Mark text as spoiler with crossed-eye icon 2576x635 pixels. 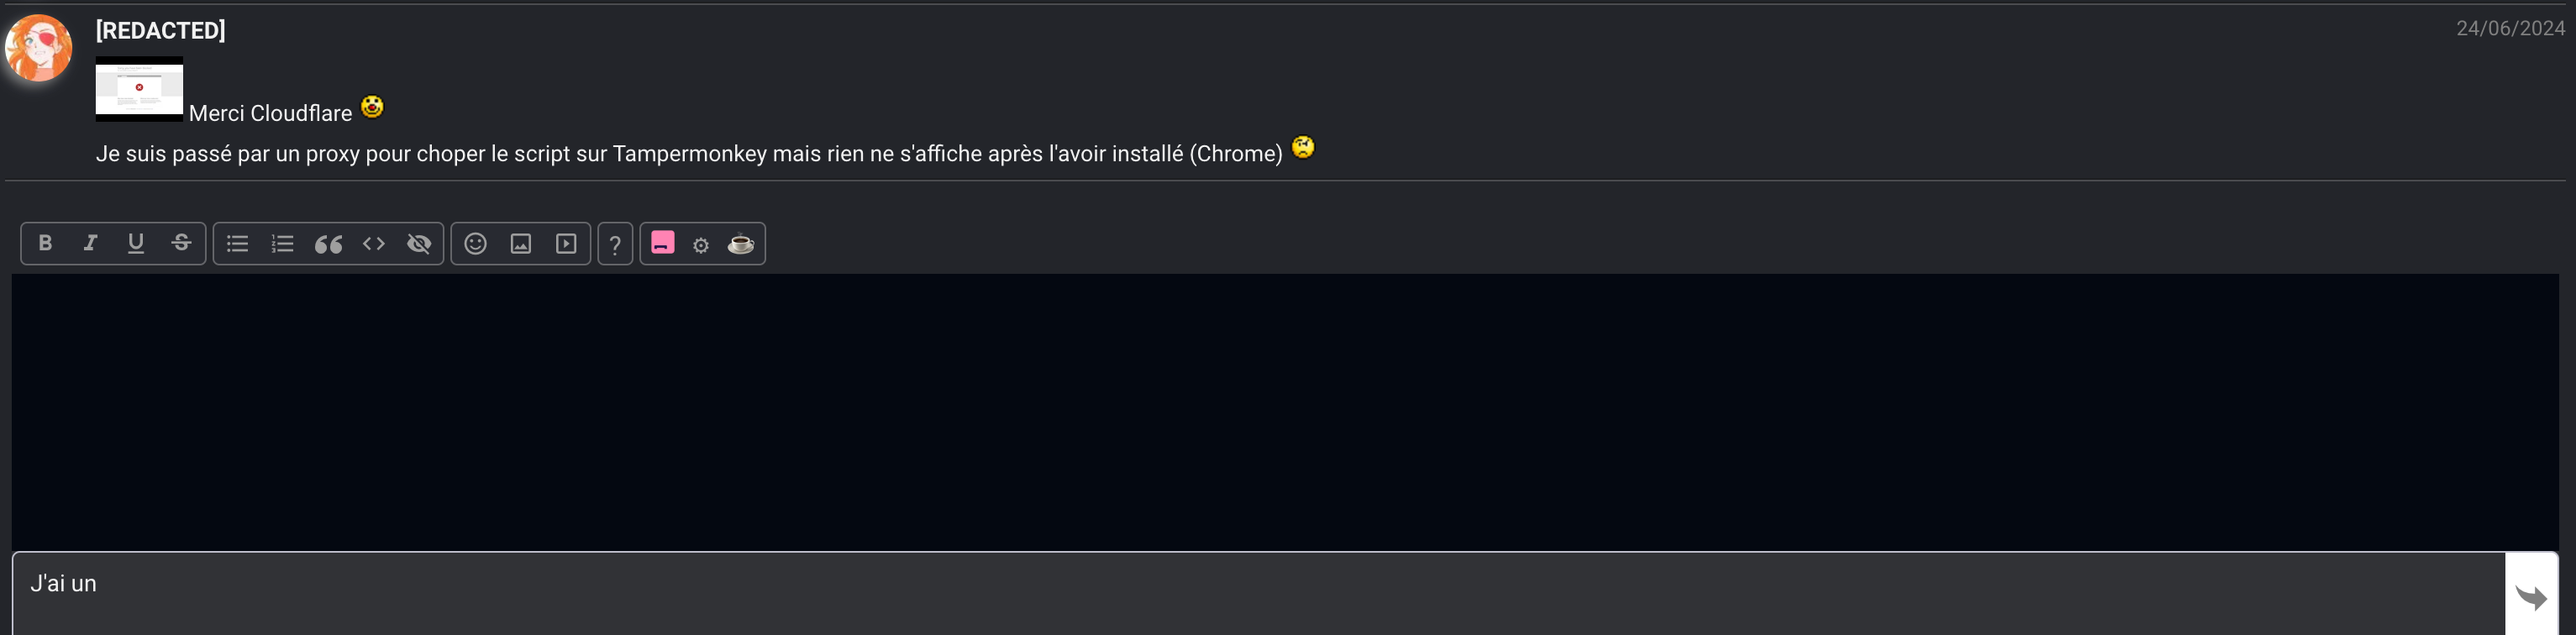click(x=419, y=243)
